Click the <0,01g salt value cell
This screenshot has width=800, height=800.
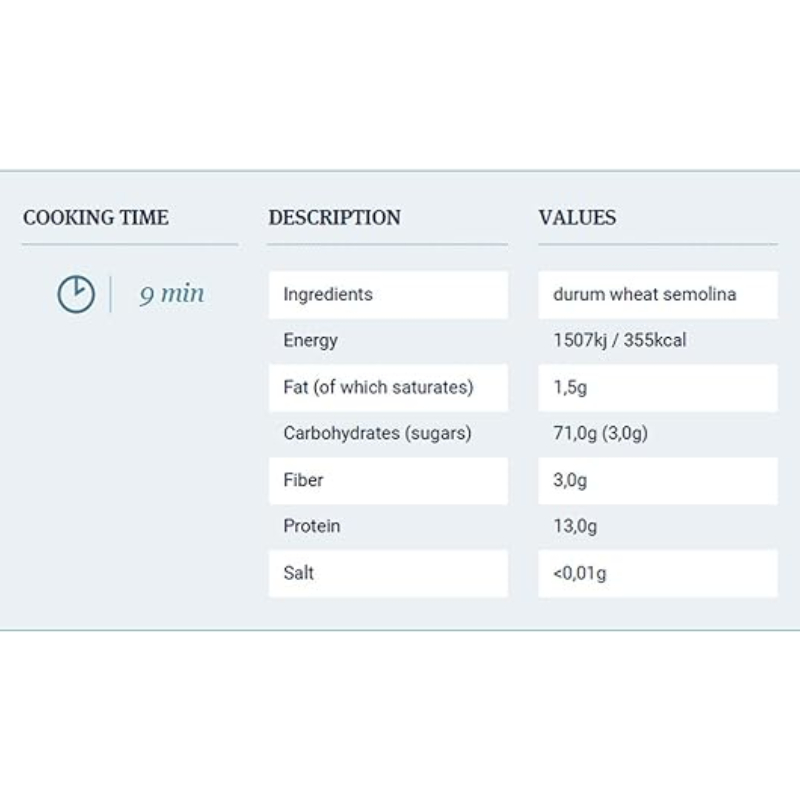pos(657,573)
